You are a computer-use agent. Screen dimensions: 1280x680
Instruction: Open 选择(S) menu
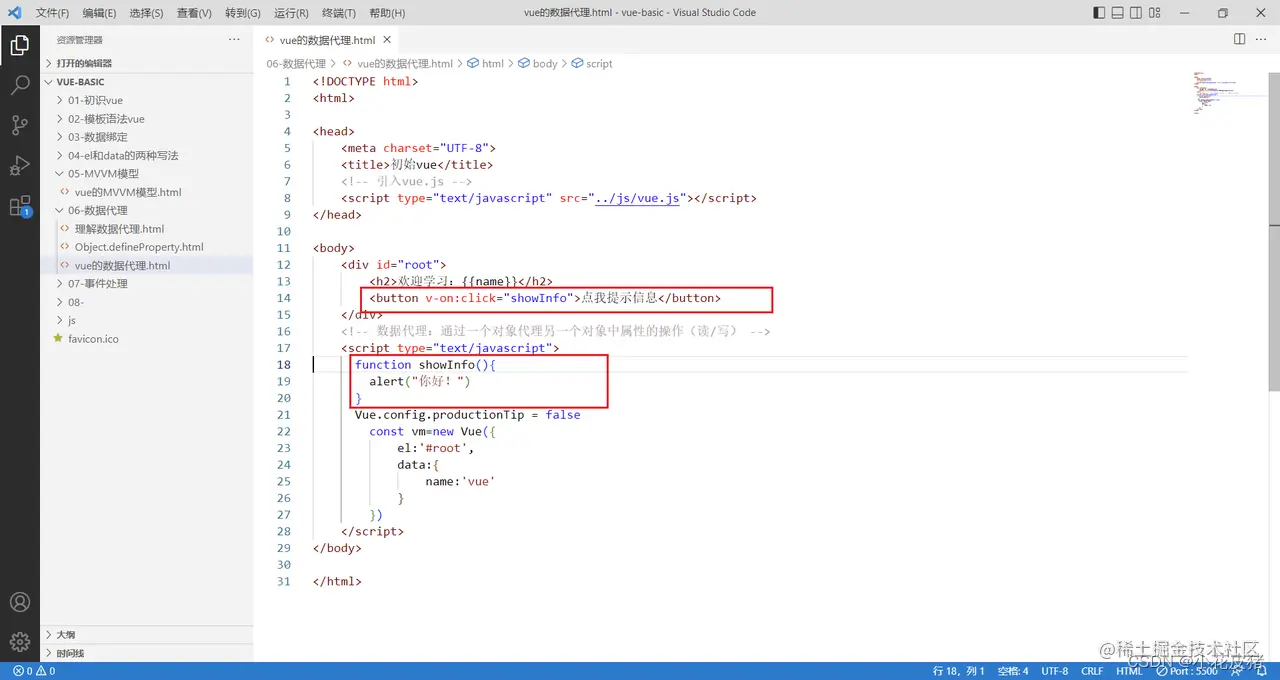pos(146,13)
